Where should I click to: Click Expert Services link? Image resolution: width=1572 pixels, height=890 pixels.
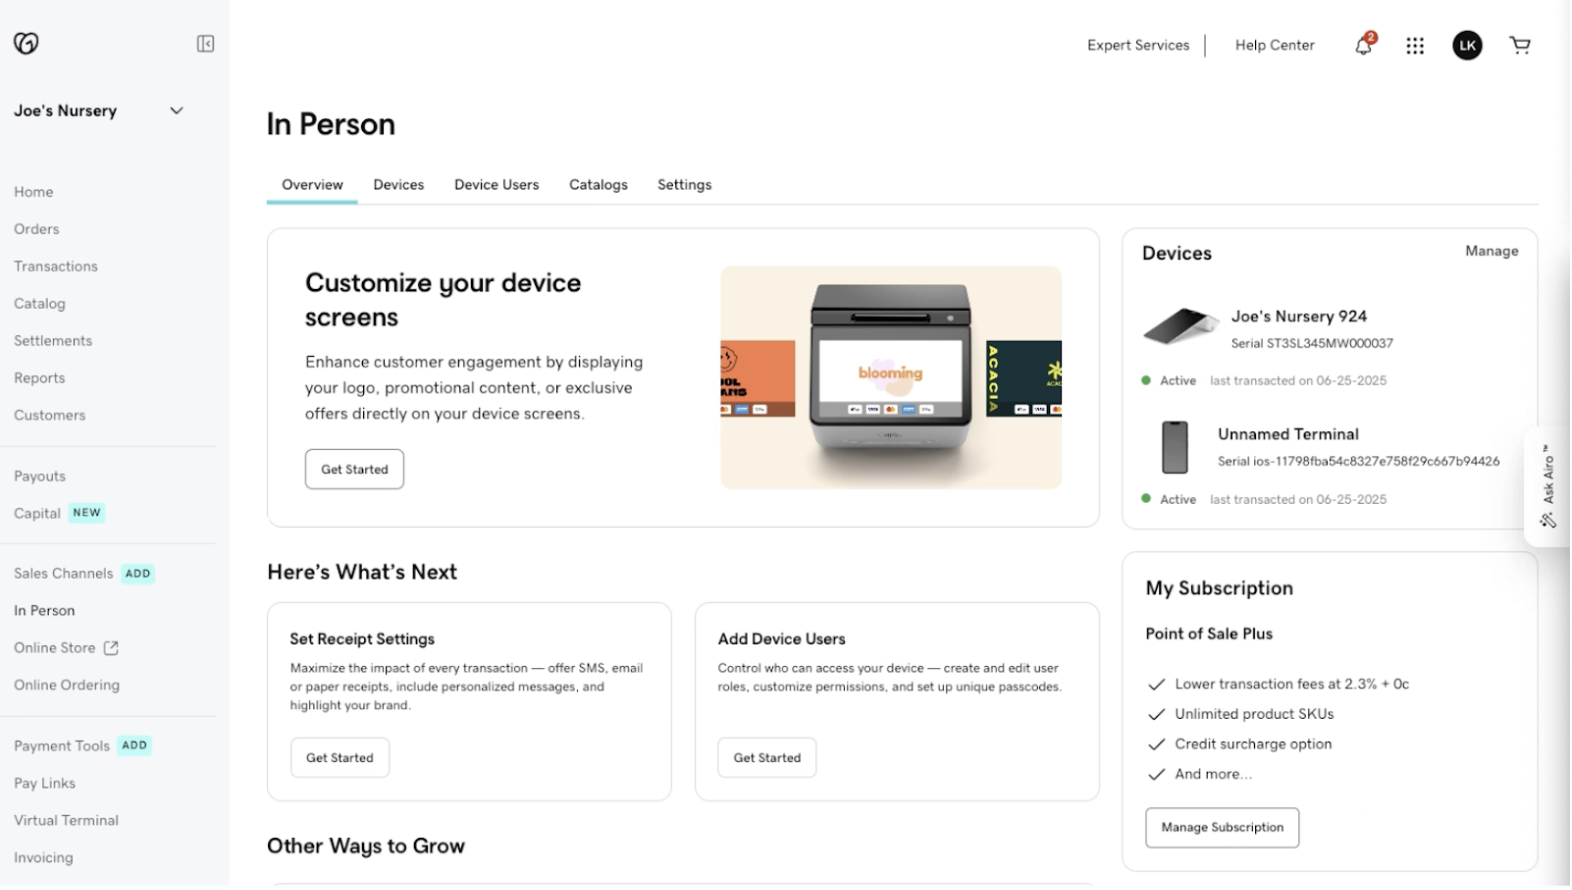coord(1140,46)
